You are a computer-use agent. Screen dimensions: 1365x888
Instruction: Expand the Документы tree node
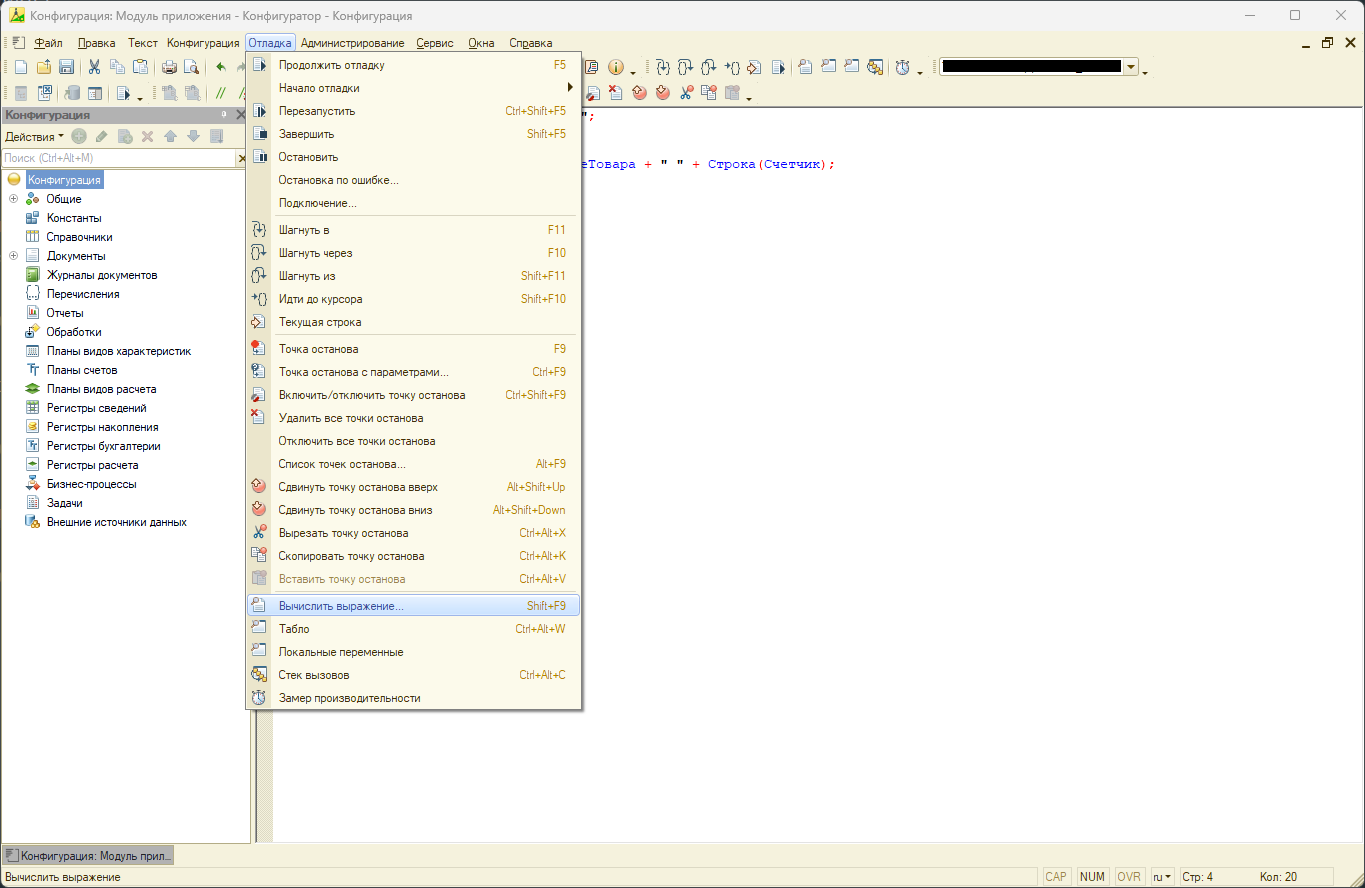(x=13, y=256)
